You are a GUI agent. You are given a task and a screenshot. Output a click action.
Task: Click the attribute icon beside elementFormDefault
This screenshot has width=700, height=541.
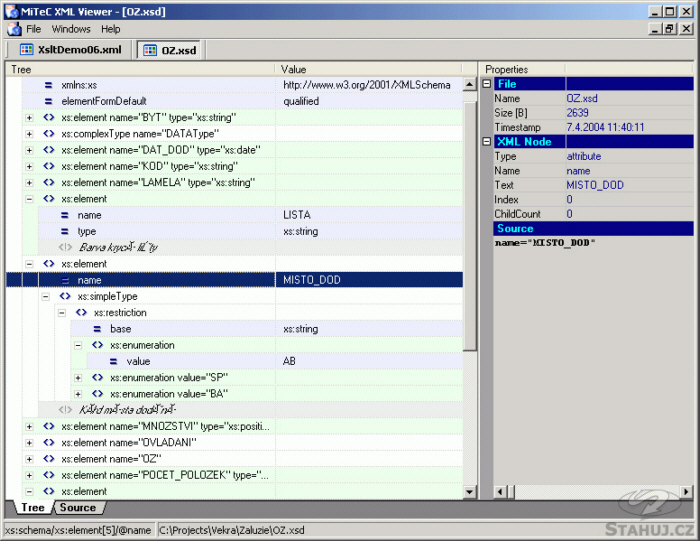[x=48, y=101]
